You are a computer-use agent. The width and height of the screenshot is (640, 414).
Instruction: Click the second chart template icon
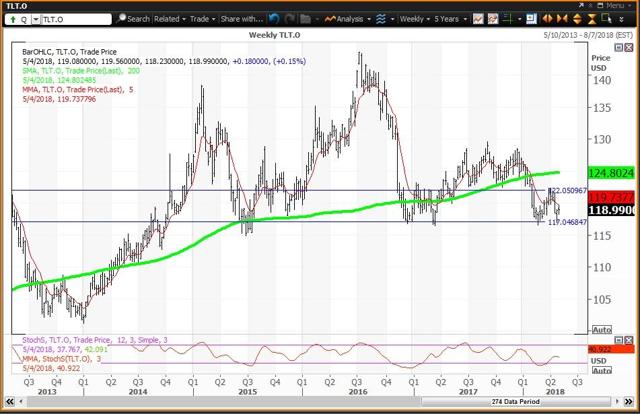click(493, 19)
